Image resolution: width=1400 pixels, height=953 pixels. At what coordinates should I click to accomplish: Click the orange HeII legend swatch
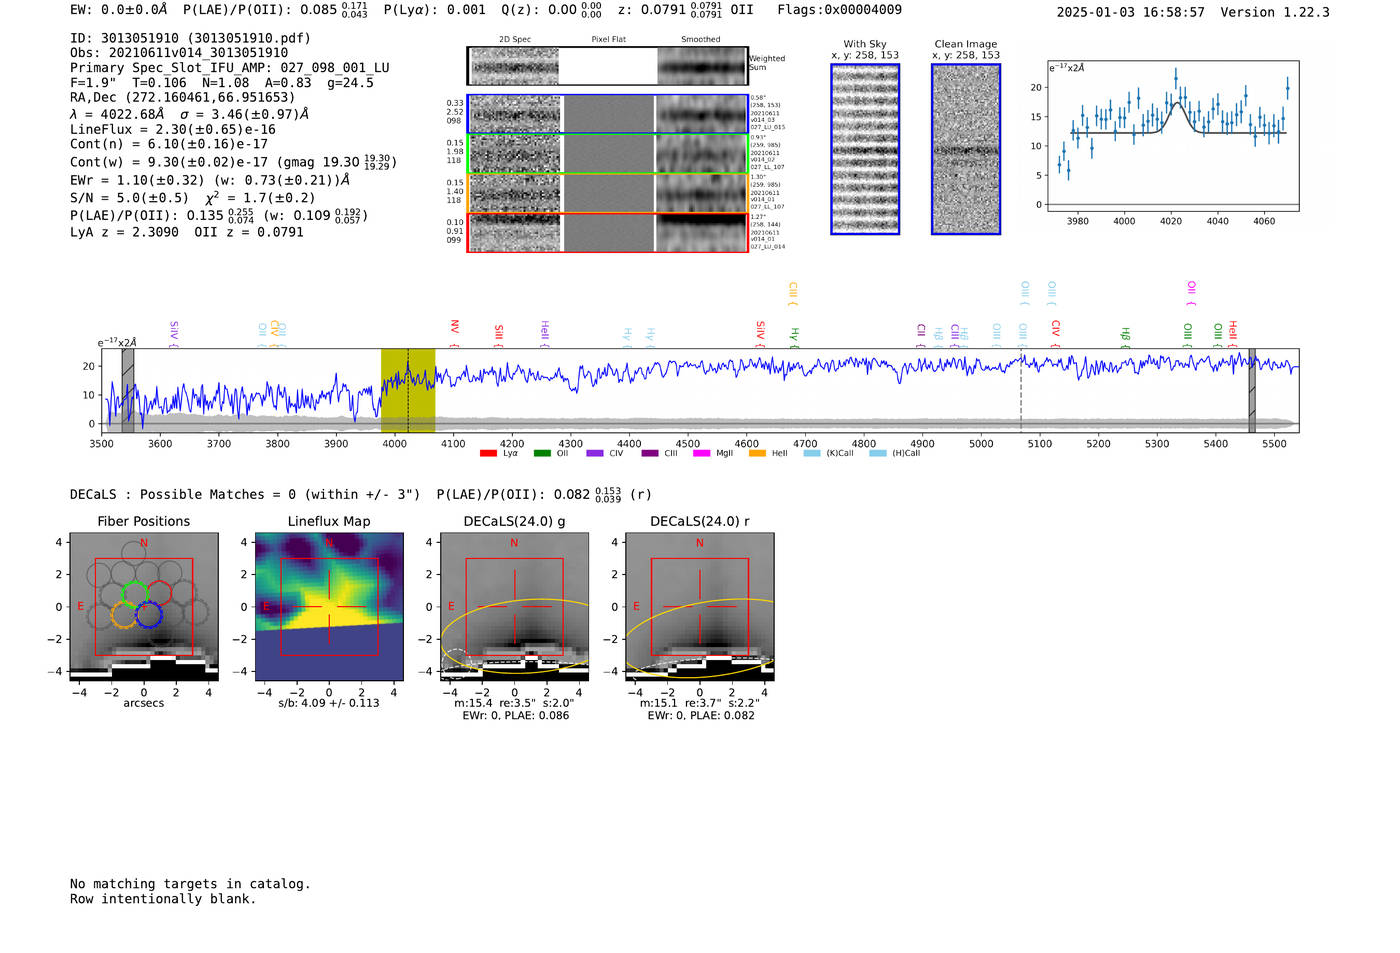(757, 454)
